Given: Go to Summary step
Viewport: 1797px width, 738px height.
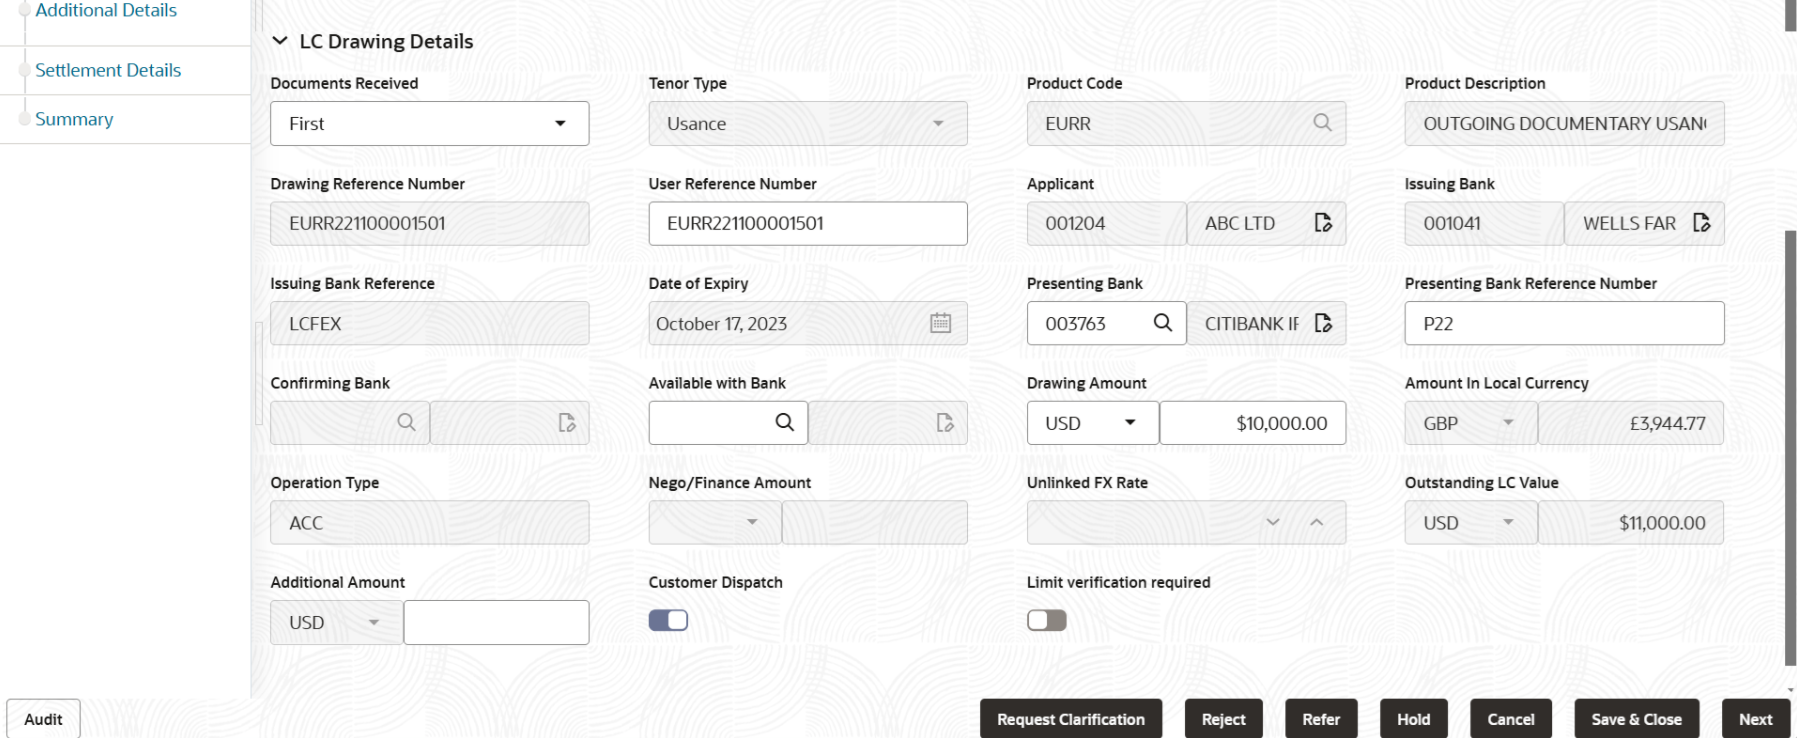Looking at the screenshot, I should [74, 119].
